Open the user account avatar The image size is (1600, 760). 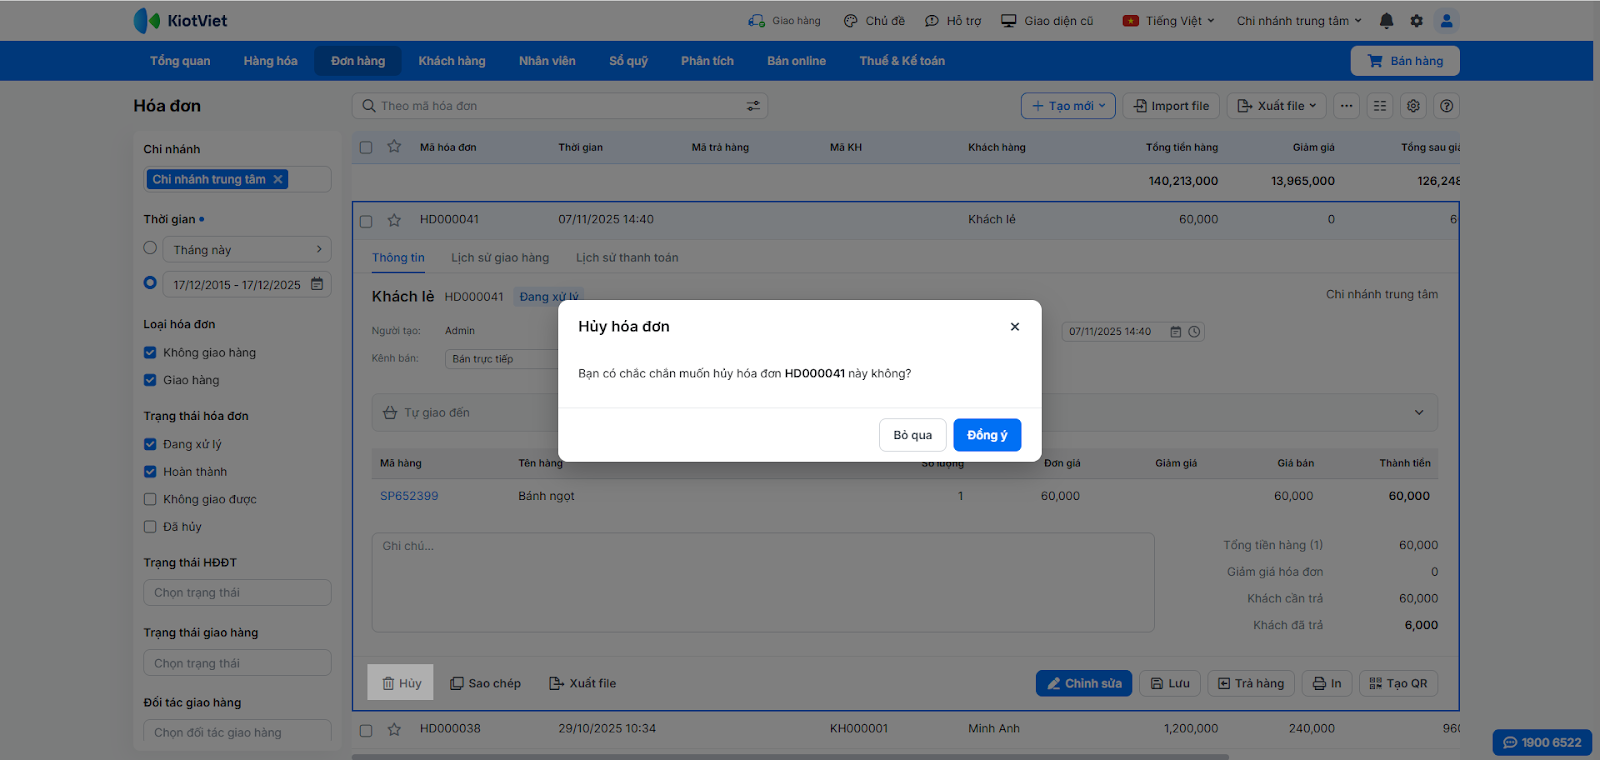tap(1446, 20)
